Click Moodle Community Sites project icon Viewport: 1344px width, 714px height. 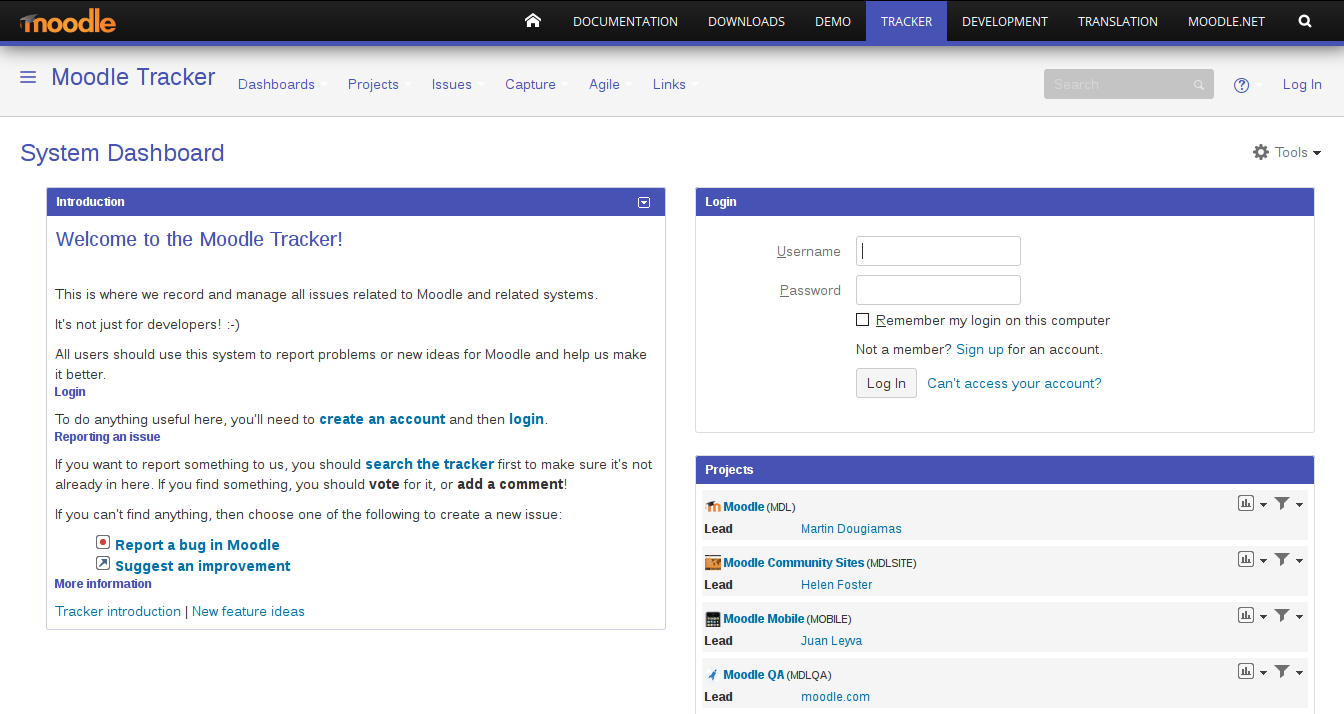click(x=713, y=563)
